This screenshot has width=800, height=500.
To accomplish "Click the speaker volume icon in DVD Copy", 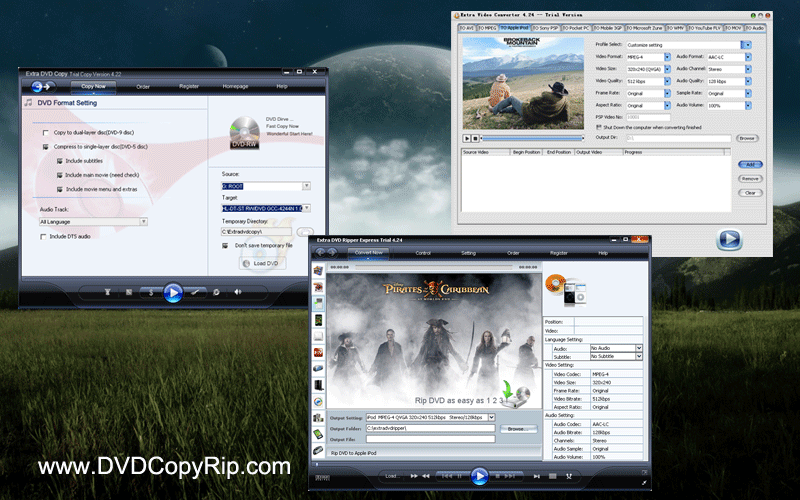I will [x=237, y=292].
